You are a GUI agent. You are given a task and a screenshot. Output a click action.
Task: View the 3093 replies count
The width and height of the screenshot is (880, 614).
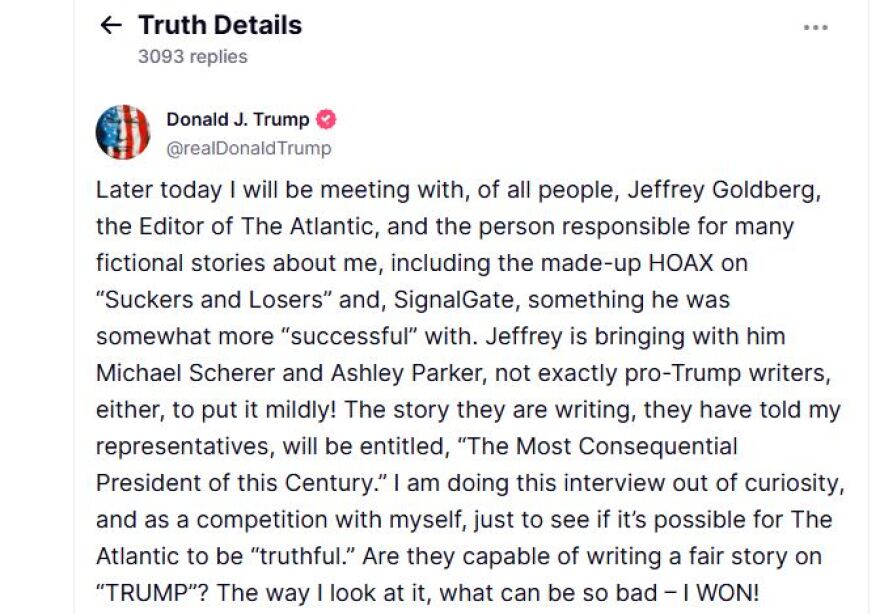(192, 57)
